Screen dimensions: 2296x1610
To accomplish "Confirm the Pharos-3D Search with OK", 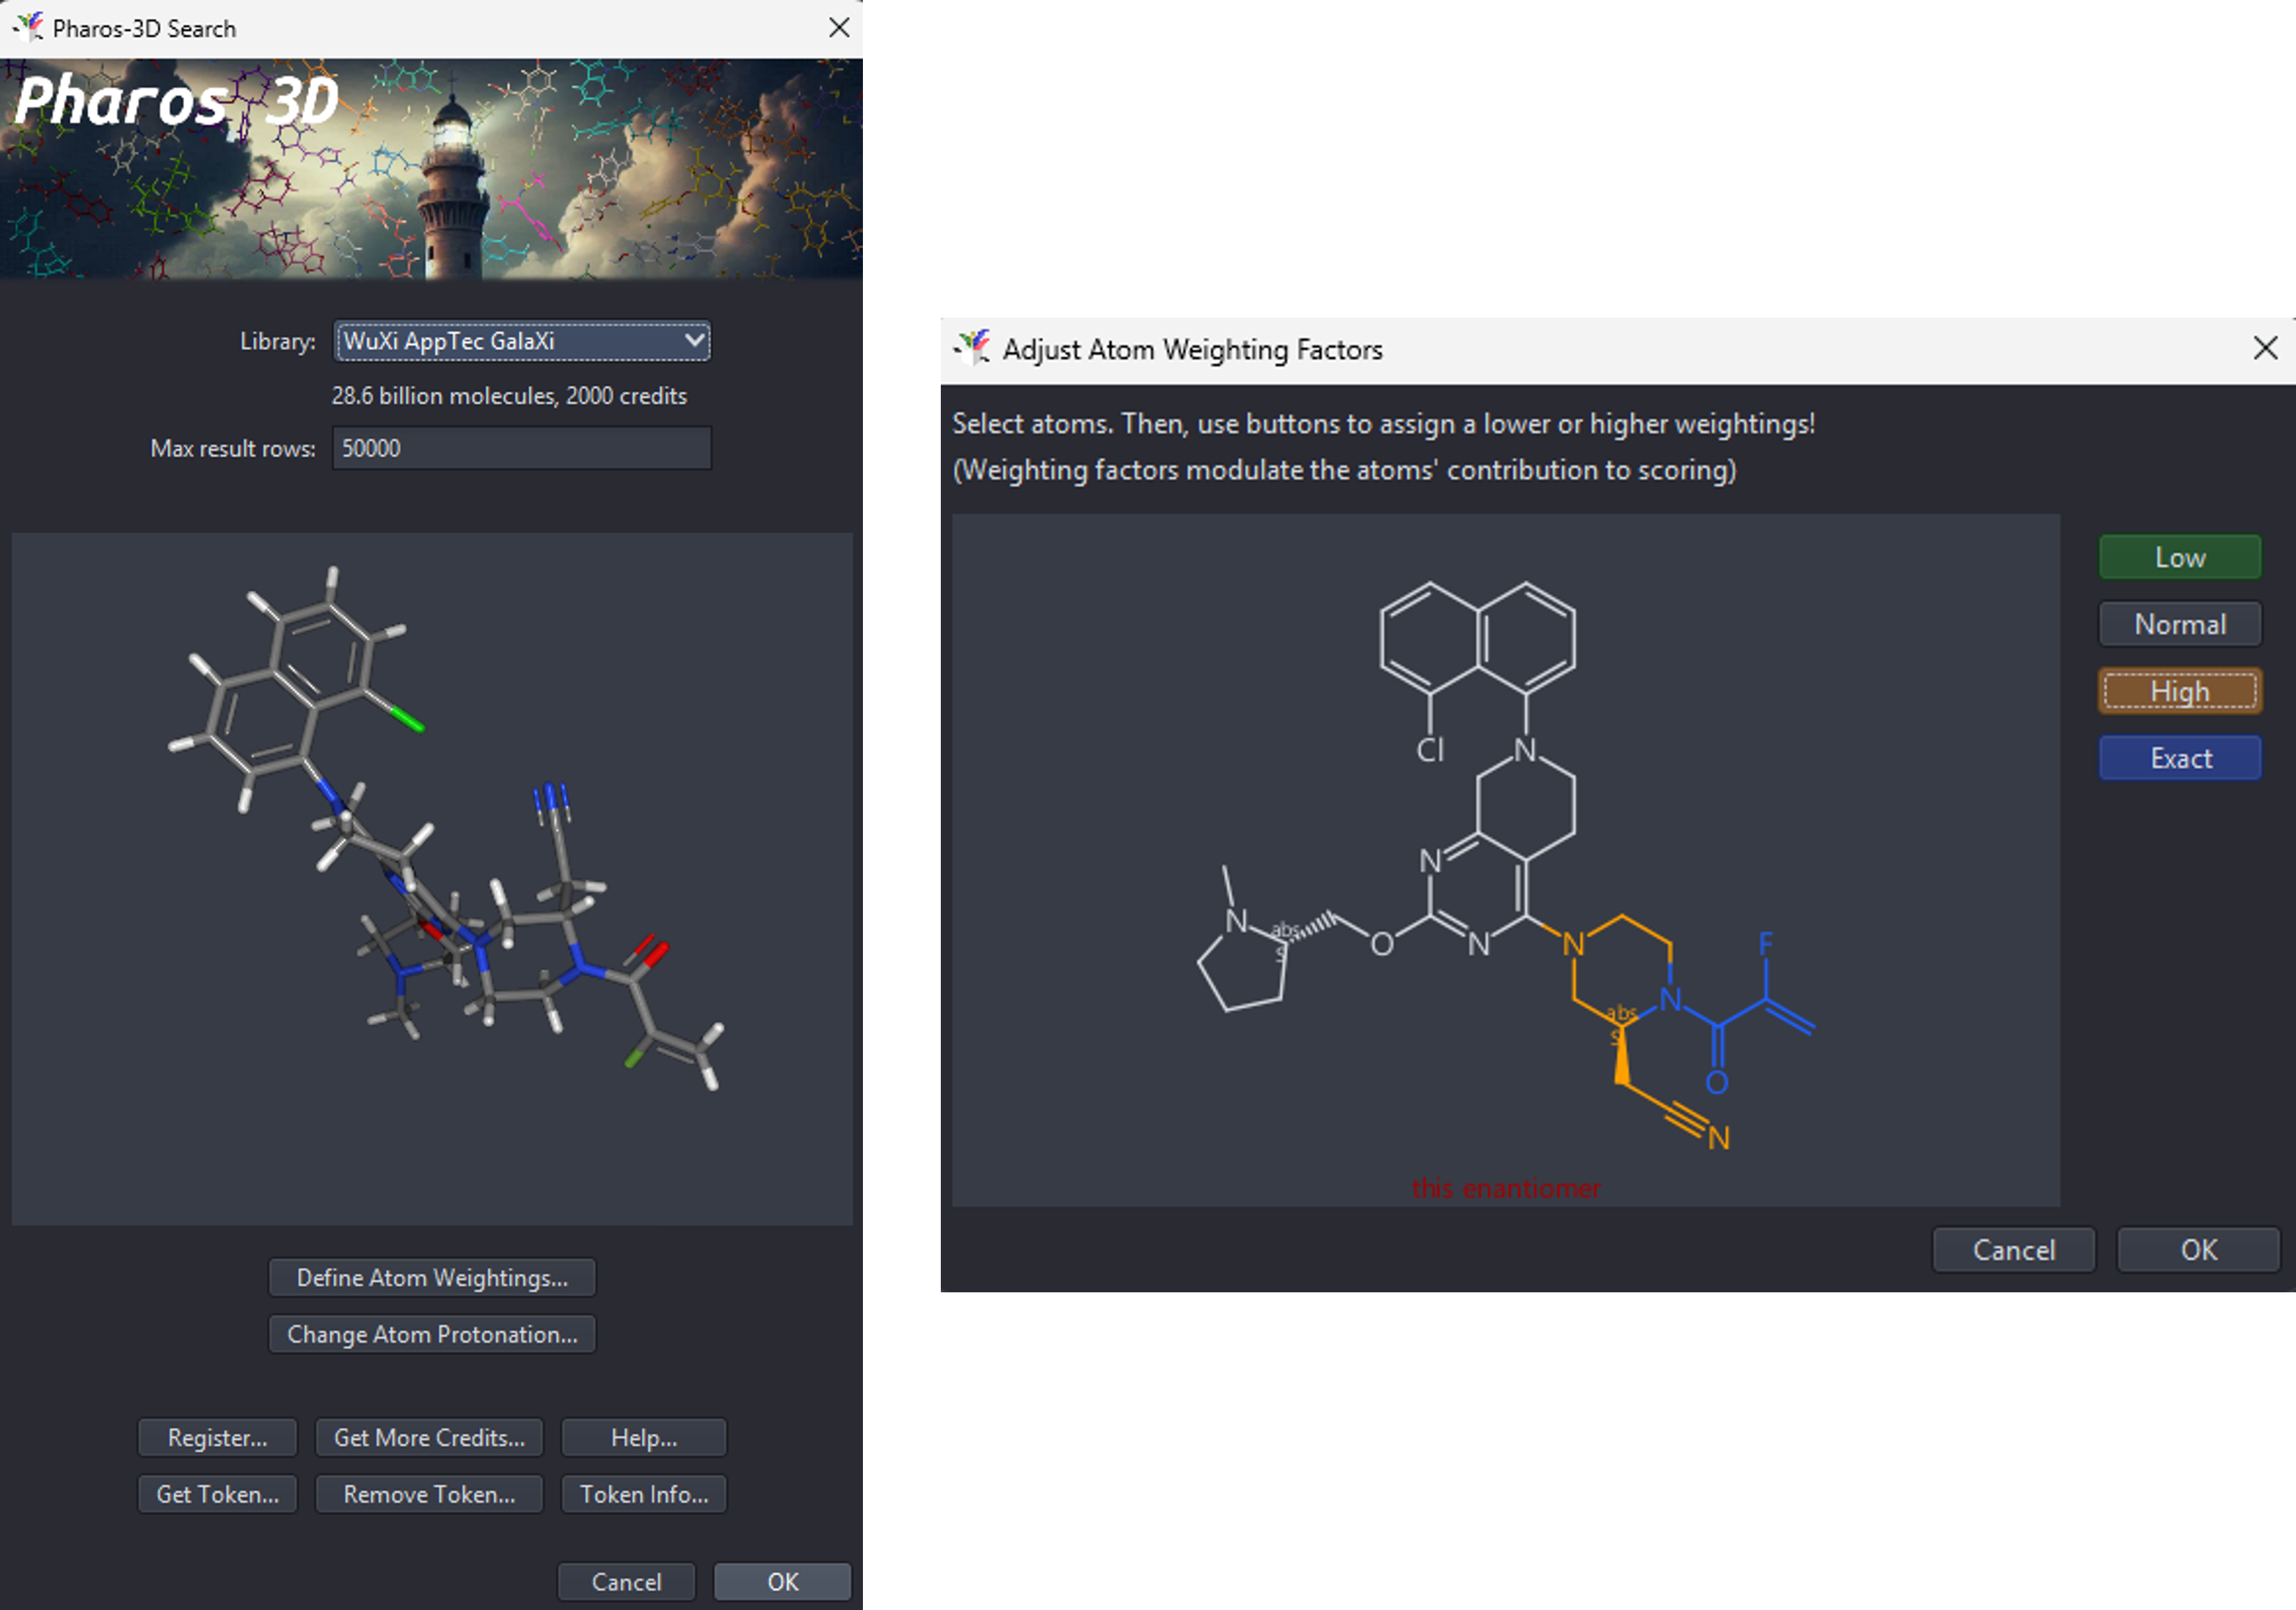I will [x=783, y=1581].
